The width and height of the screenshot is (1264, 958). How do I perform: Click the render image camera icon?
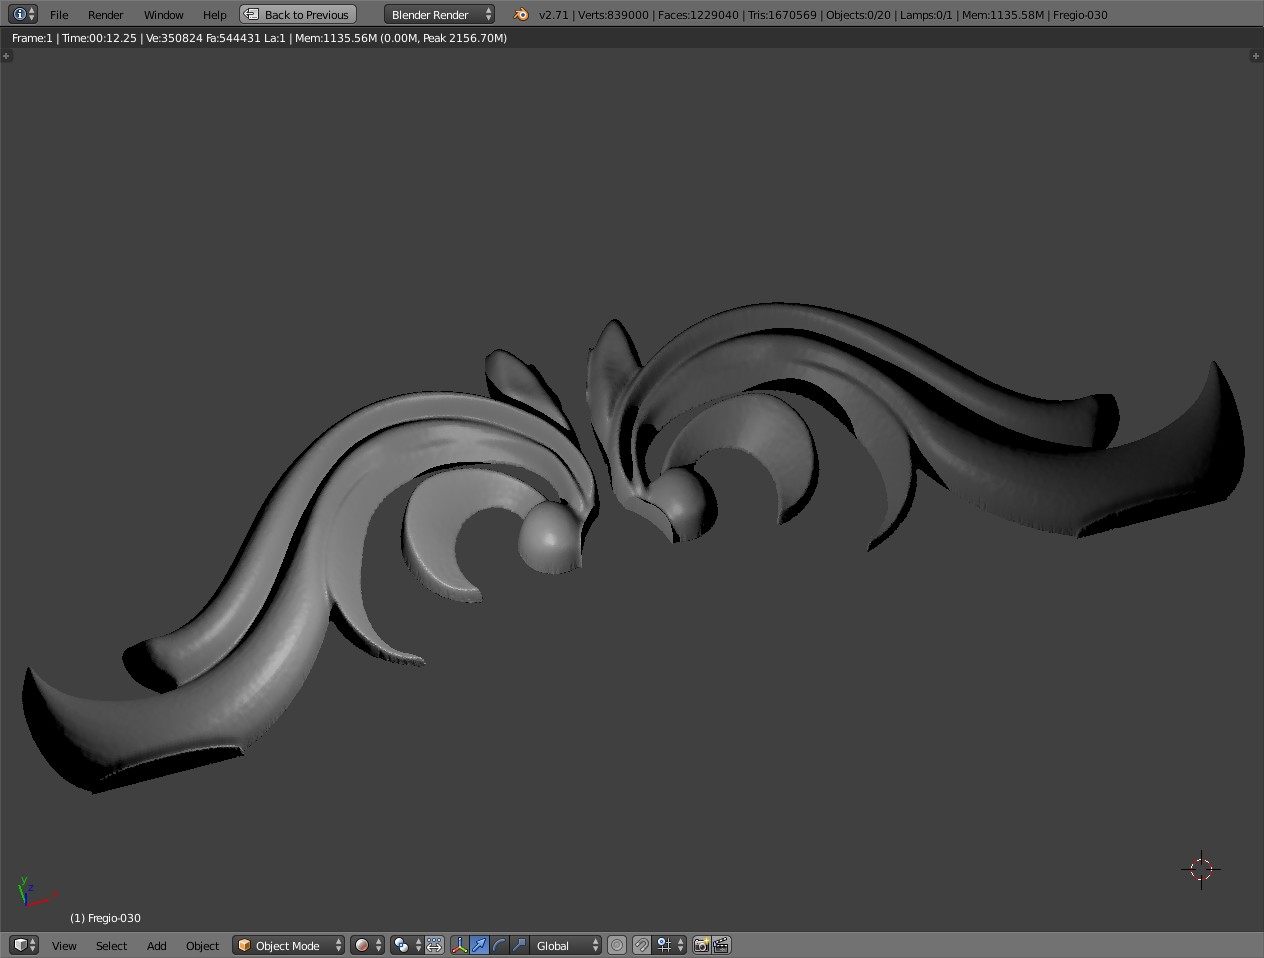pyautogui.click(x=701, y=945)
